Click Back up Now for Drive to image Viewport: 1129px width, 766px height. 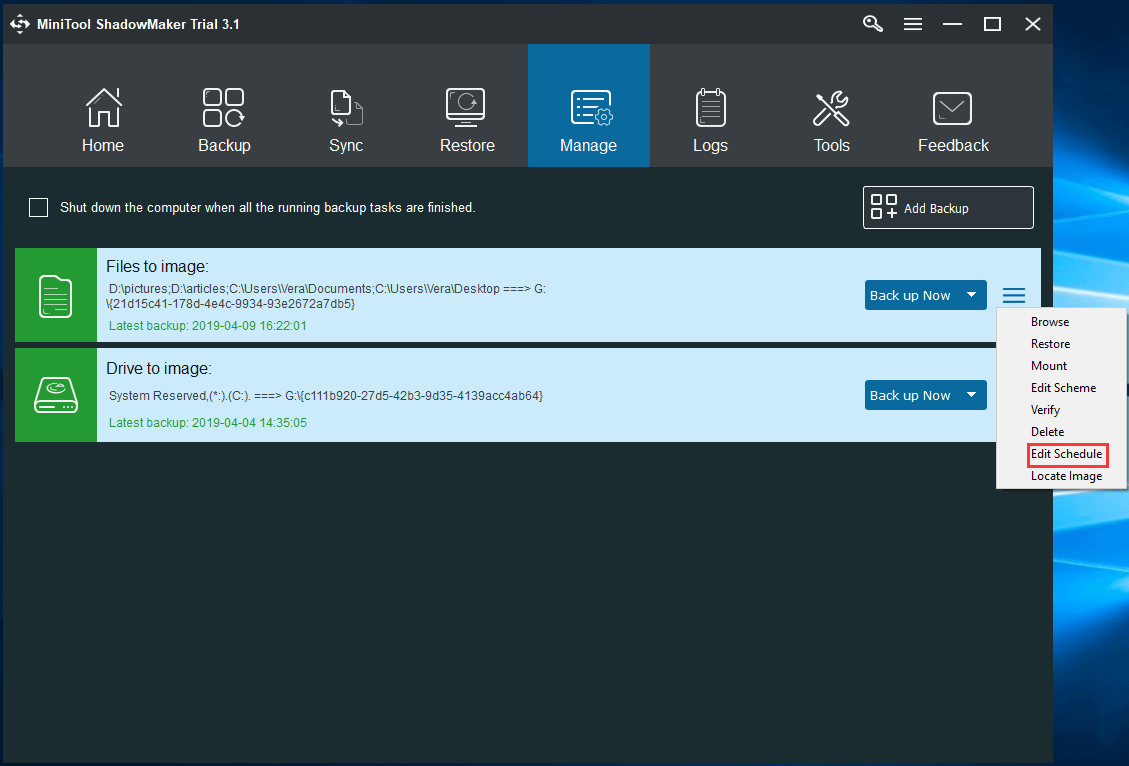[x=911, y=395]
